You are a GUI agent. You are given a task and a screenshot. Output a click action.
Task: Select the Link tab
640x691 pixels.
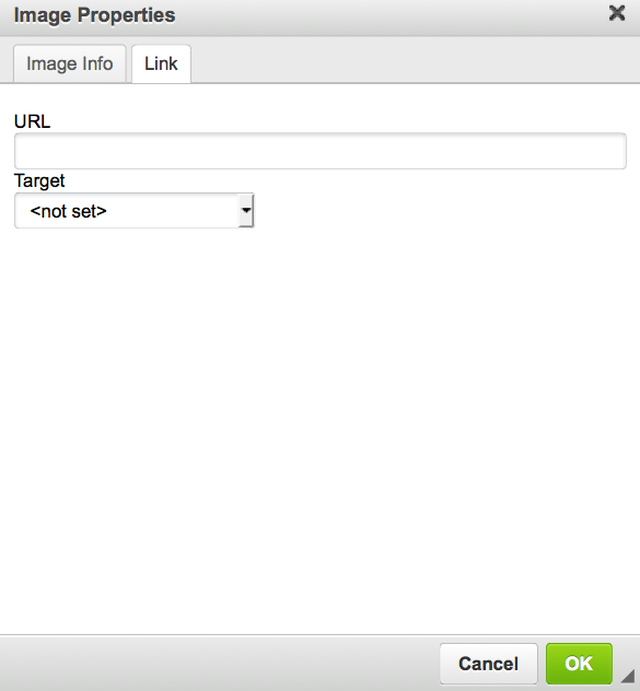(161, 64)
